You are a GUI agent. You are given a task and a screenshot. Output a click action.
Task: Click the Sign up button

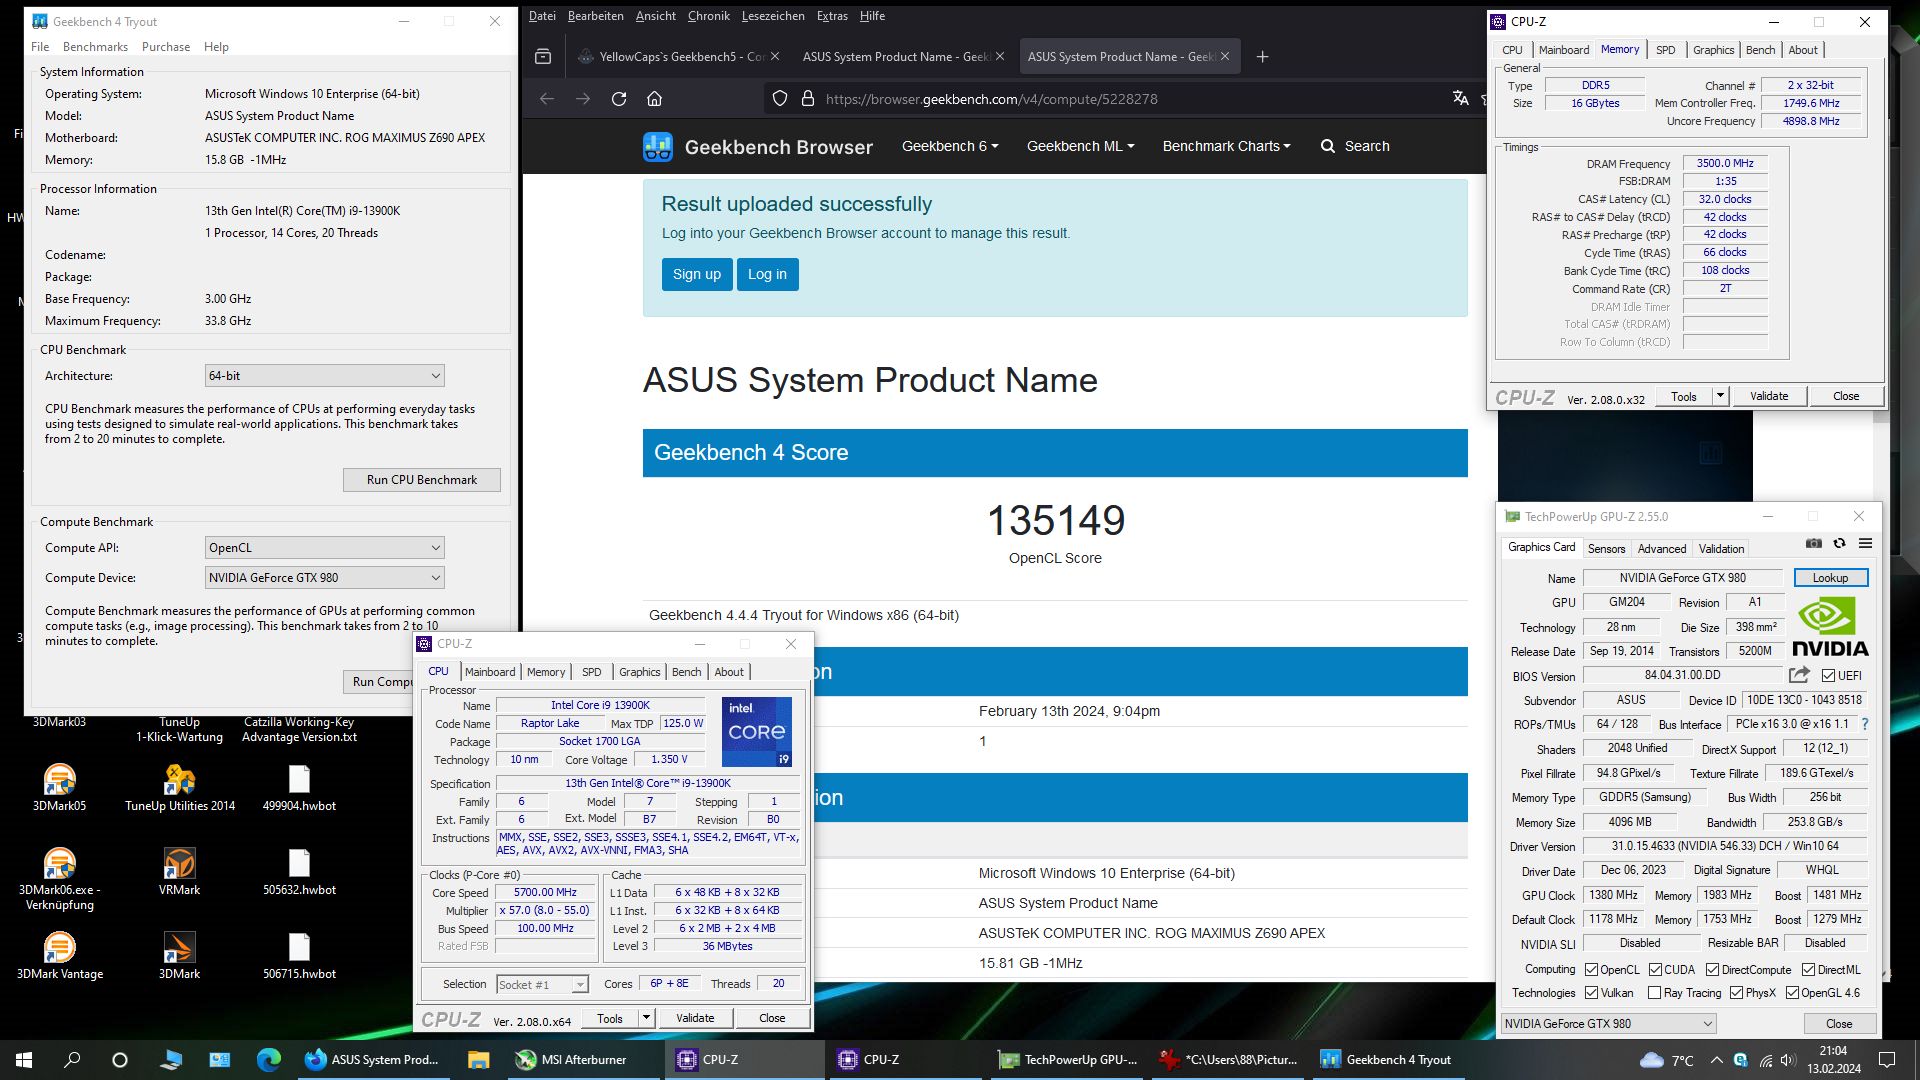pos(697,274)
